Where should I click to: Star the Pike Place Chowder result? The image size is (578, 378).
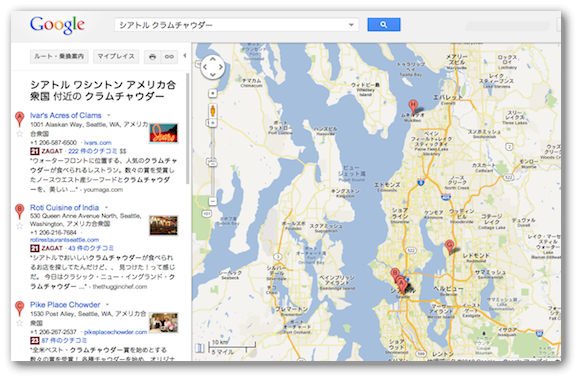[x=20, y=323]
